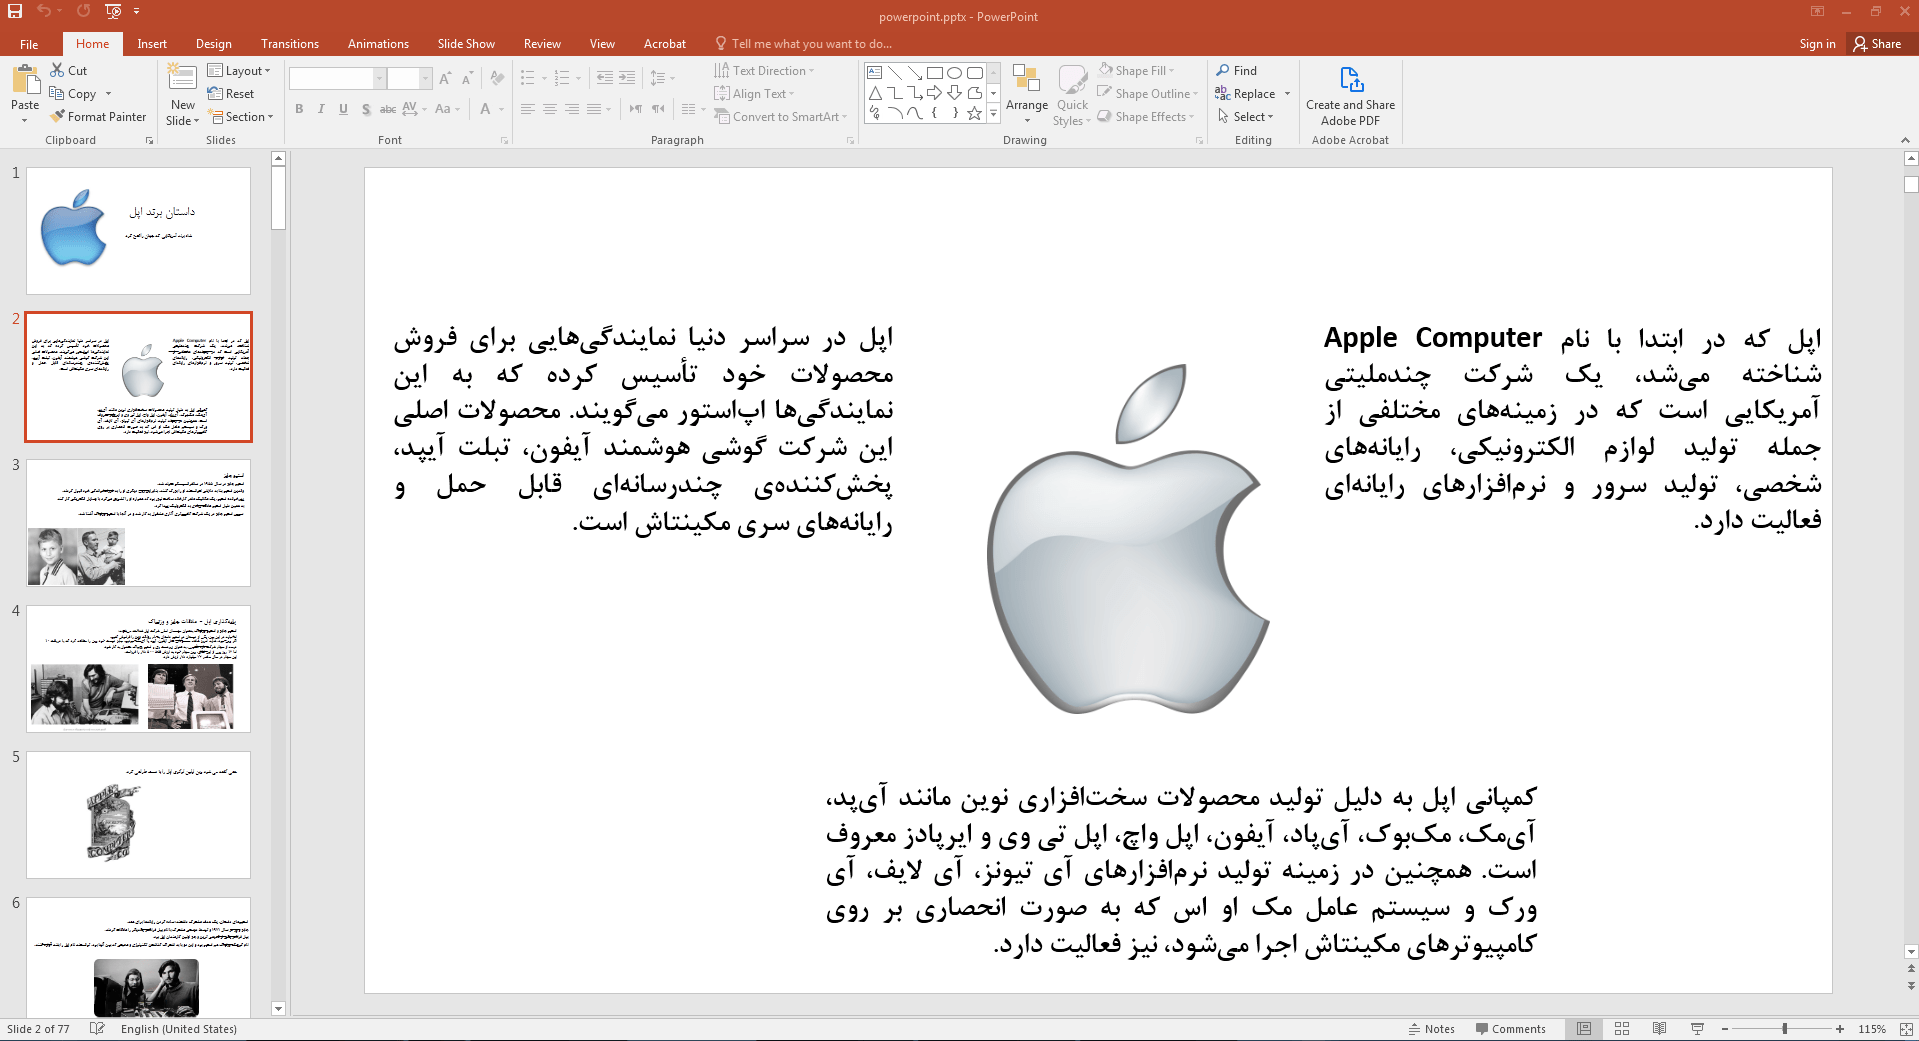The height and width of the screenshot is (1041, 1919).
Task: Open the Comments pane
Action: [1510, 1029]
